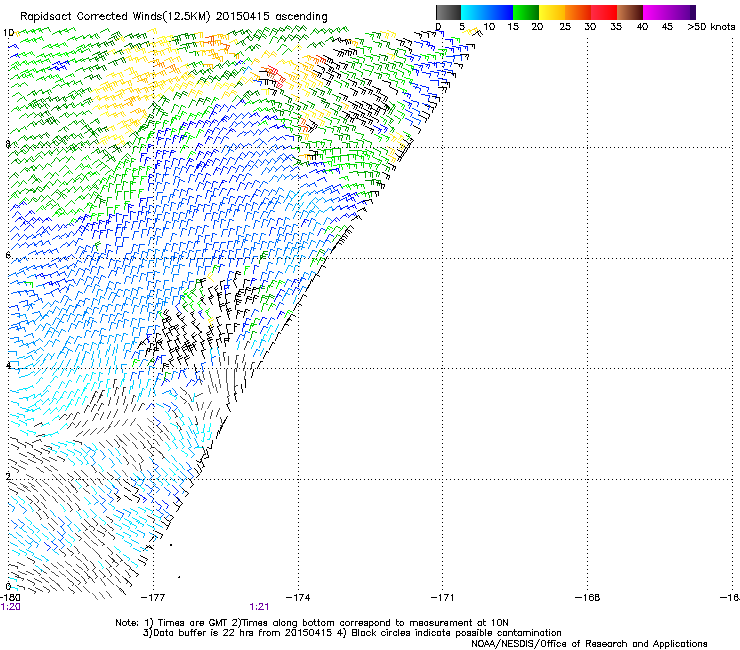Click the latitude 10 axis label
The height and width of the screenshot is (650, 740).
pyautogui.click(x=8, y=33)
